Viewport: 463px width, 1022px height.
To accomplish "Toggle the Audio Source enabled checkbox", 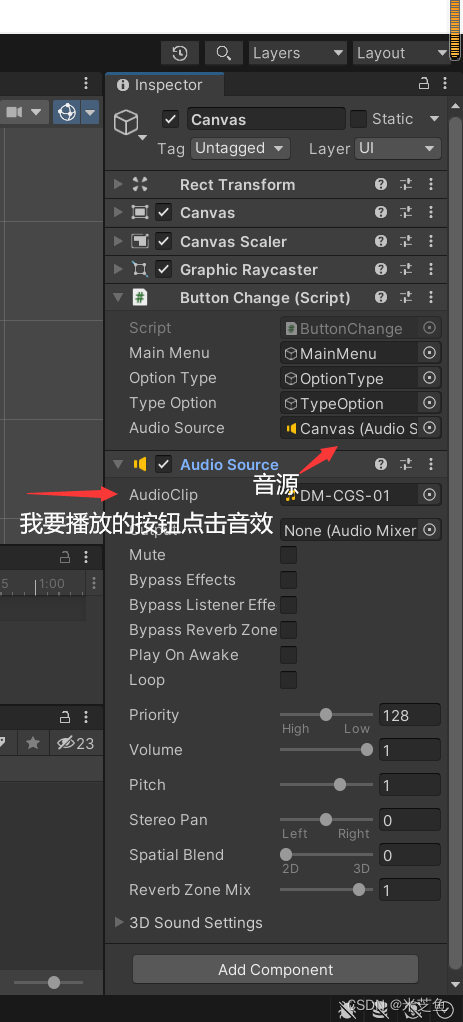I will pos(164,464).
